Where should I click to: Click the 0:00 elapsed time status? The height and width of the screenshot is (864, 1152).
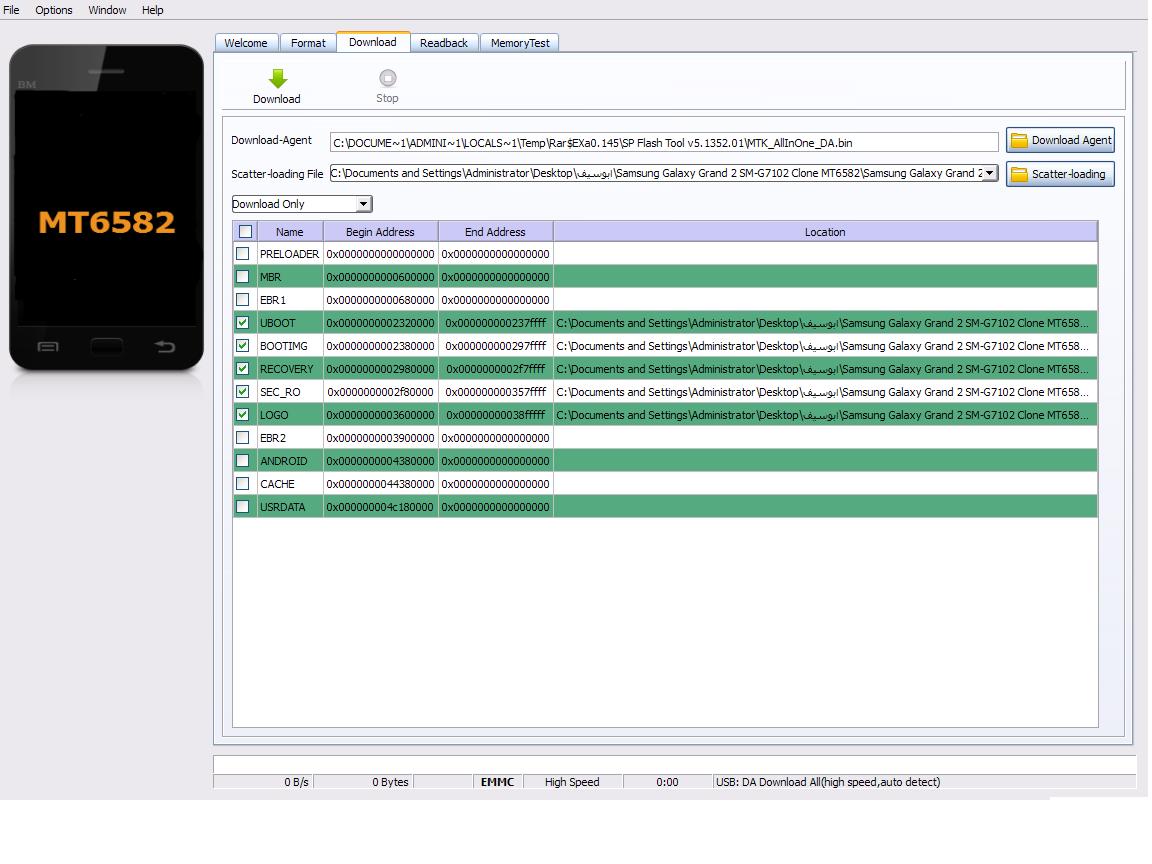pyautogui.click(x=667, y=782)
